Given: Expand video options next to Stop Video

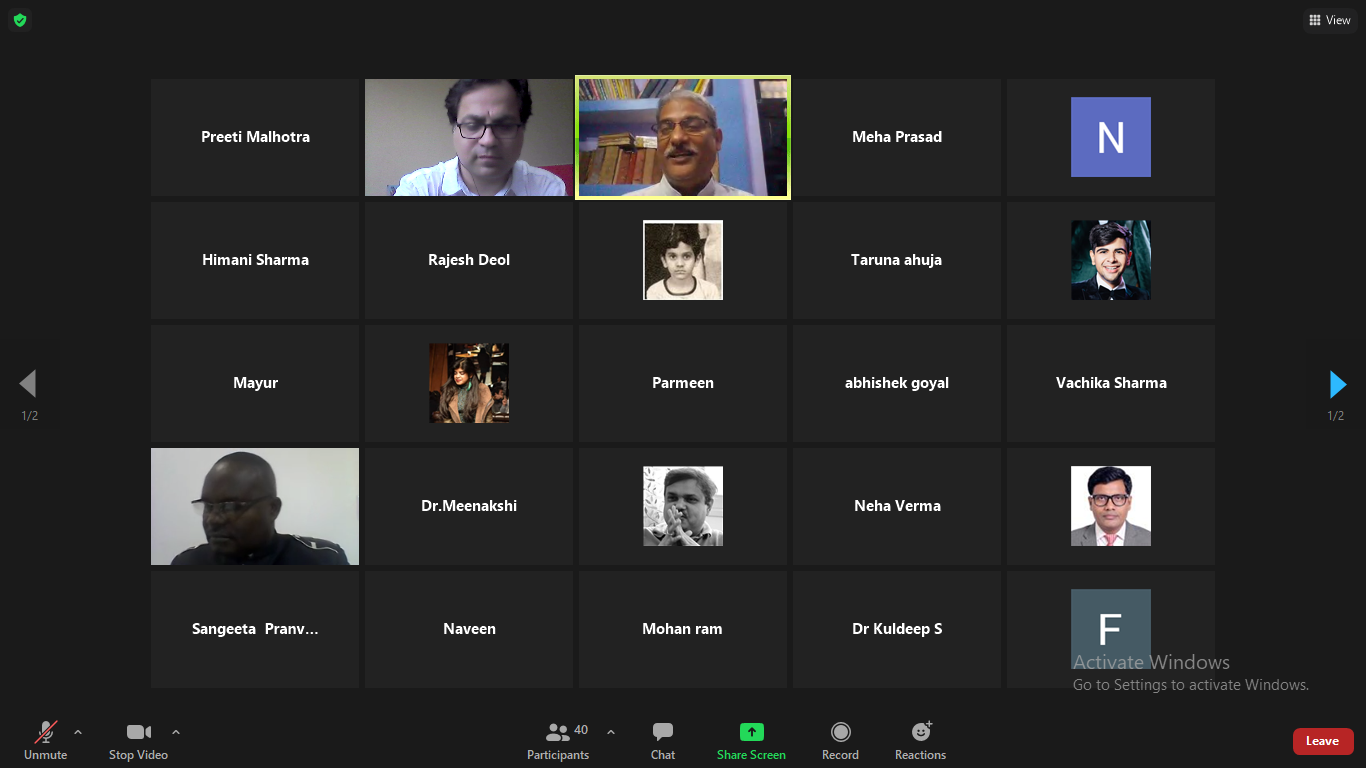Looking at the screenshot, I should (x=176, y=732).
